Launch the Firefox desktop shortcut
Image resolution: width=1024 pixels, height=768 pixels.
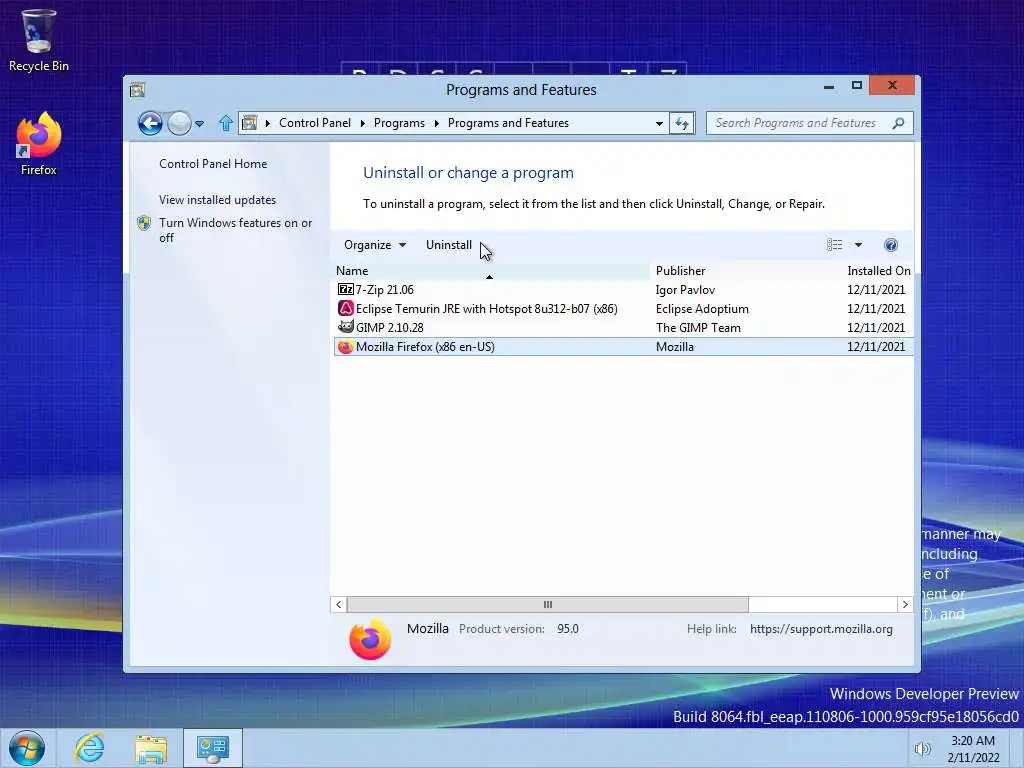[x=38, y=144]
